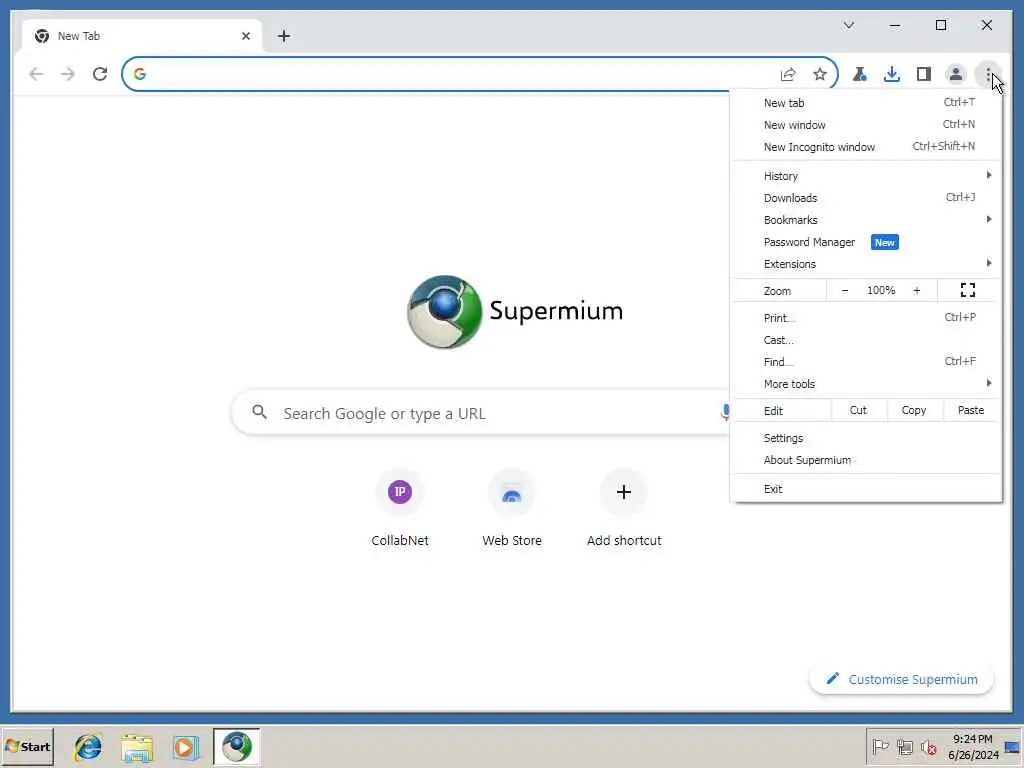Expand More tools submenu
Viewport: 1024px width, 768px height.
tap(866, 384)
